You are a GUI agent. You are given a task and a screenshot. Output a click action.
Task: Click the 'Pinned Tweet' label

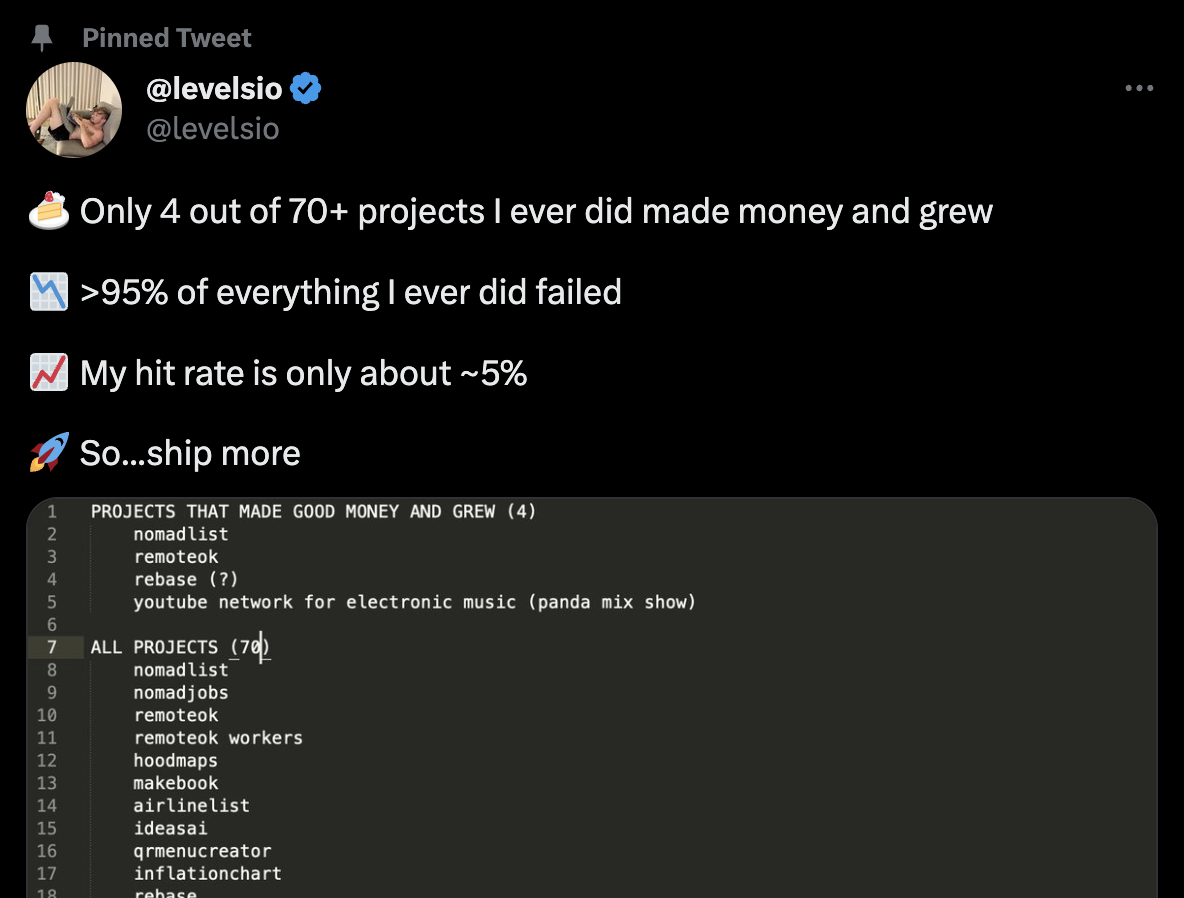tap(166, 37)
